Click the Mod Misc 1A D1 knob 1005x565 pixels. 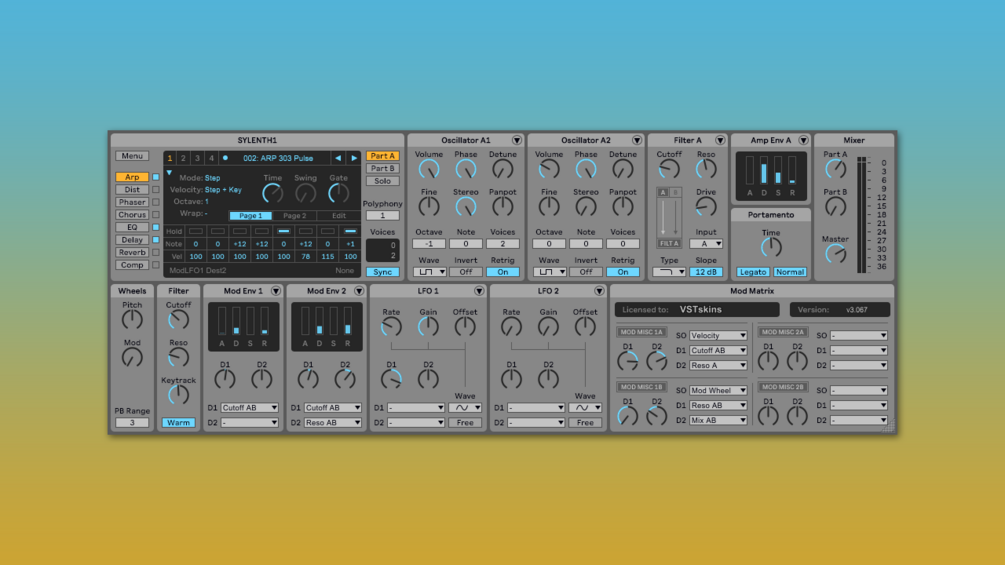click(x=627, y=362)
